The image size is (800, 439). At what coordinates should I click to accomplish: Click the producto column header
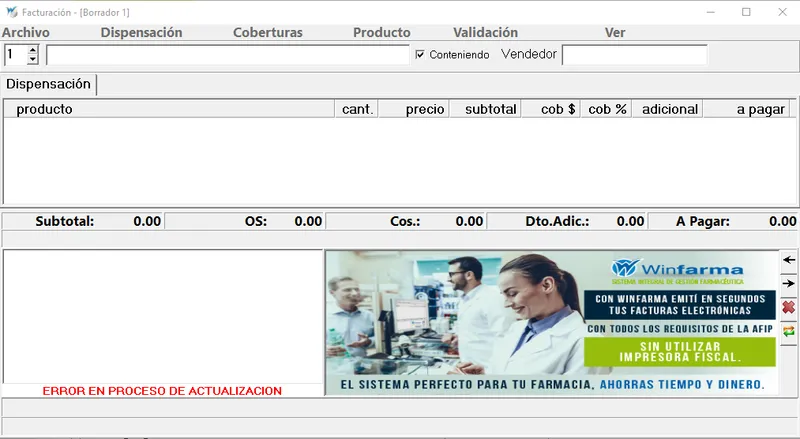[169, 109]
